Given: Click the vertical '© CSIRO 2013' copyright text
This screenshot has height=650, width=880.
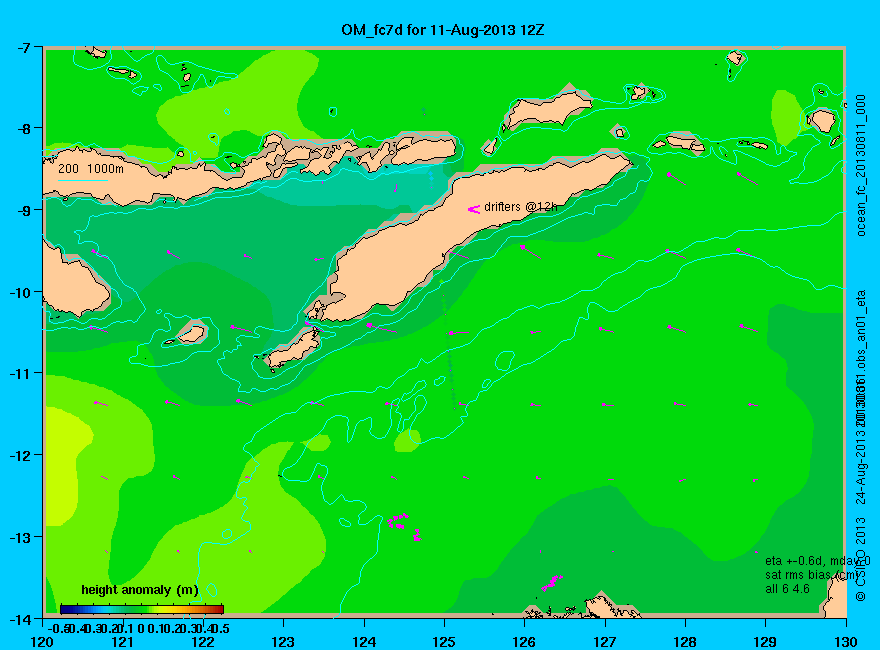Looking at the screenshot, I should tap(861, 562).
